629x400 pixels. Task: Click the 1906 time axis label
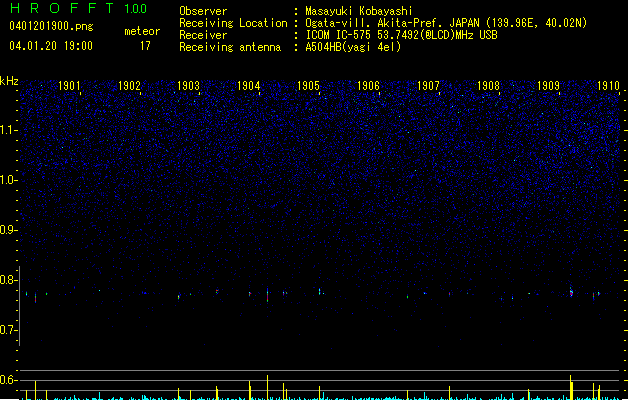[368, 86]
